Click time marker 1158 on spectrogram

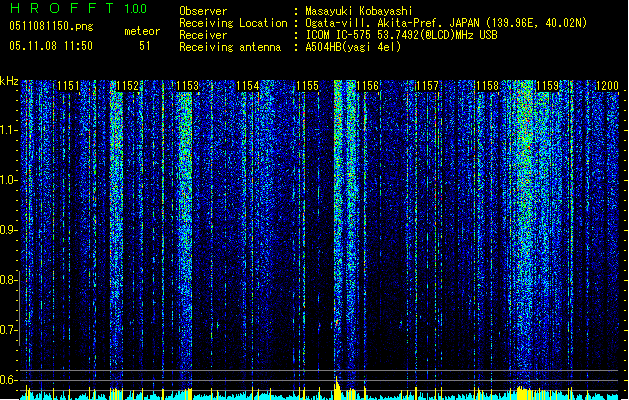click(x=487, y=86)
